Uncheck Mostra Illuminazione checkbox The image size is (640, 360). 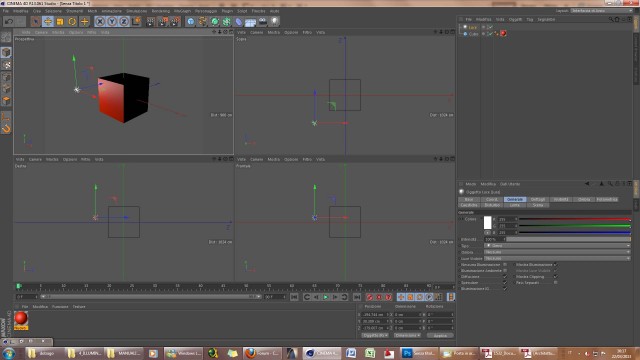point(556,264)
